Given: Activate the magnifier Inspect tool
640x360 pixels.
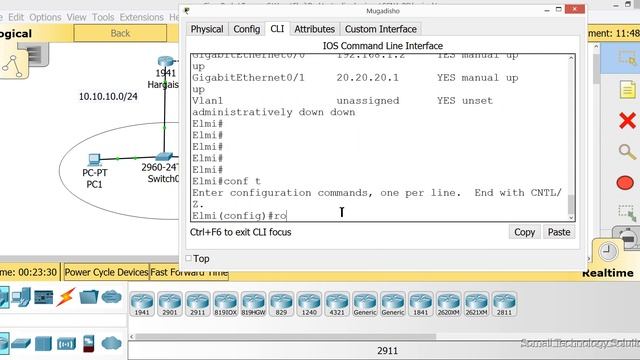Looking at the screenshot, I should click(x=627, y=152).
